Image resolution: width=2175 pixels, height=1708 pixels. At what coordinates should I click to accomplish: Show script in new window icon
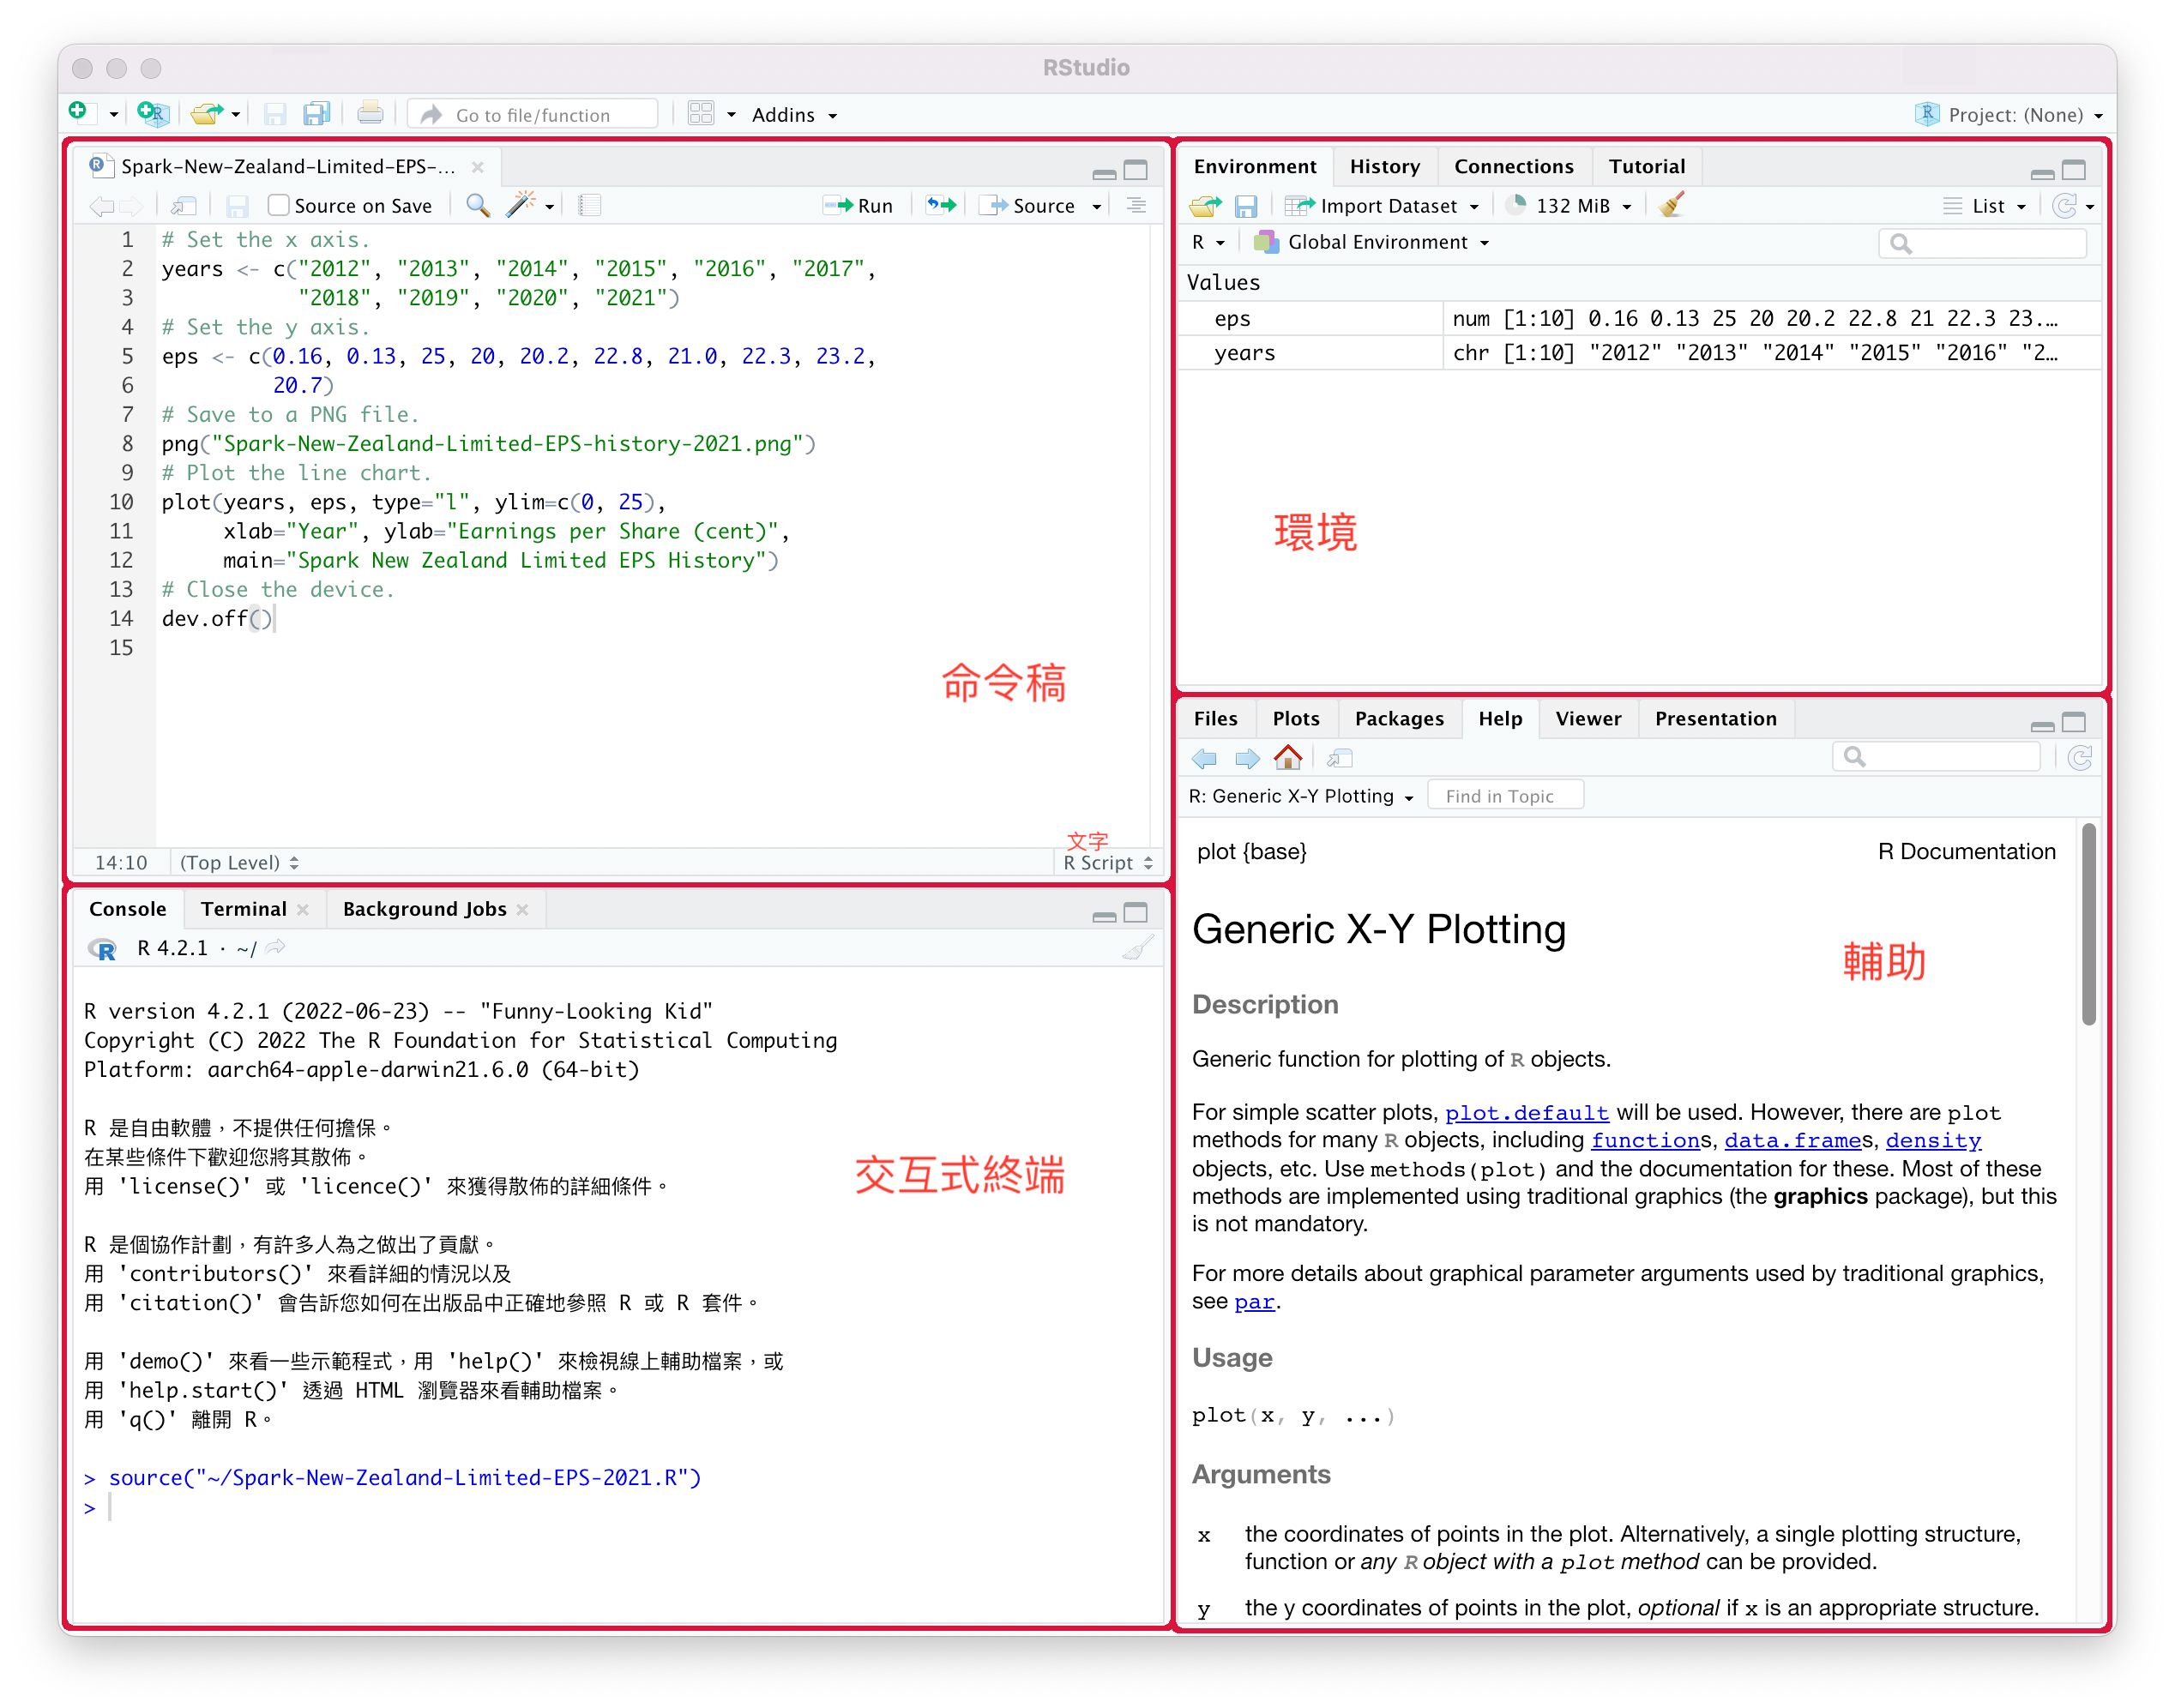pyautogui.click(x=183, y=206)
